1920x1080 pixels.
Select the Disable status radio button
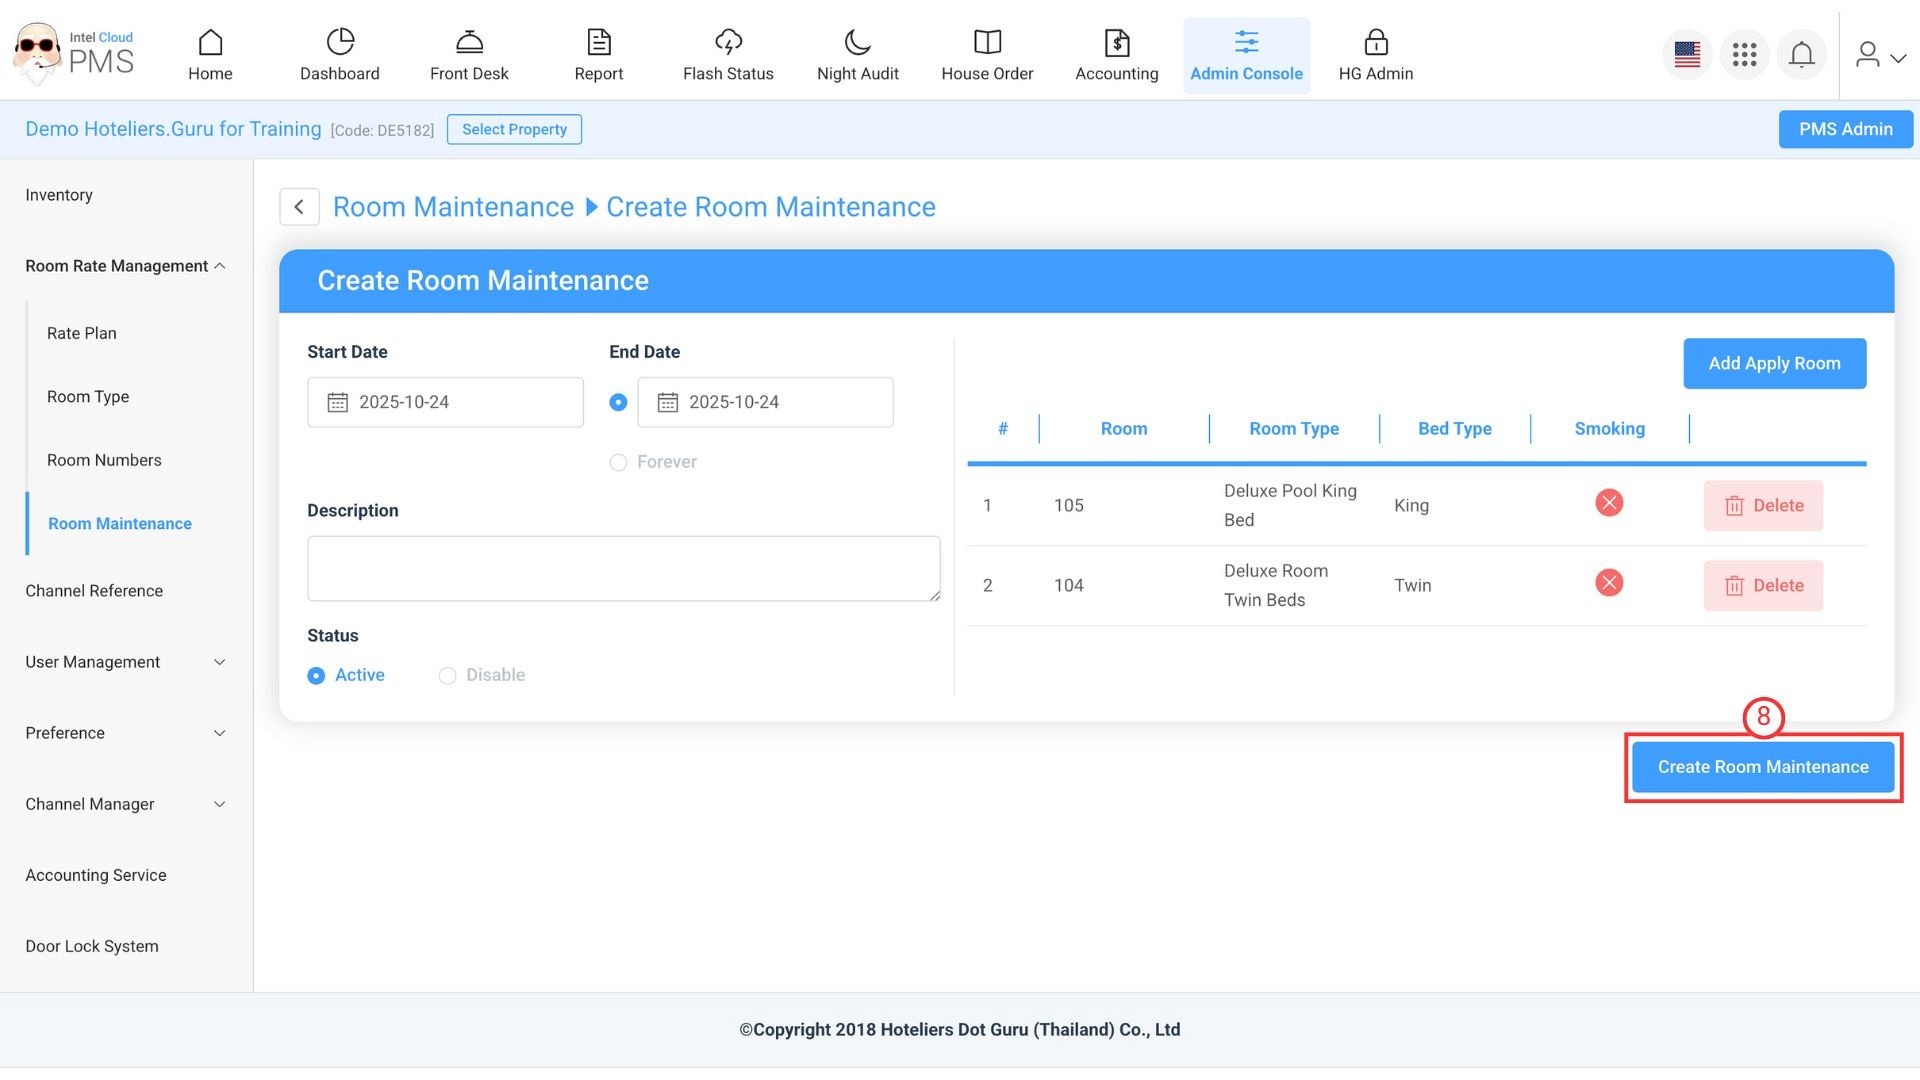[448, 676]
